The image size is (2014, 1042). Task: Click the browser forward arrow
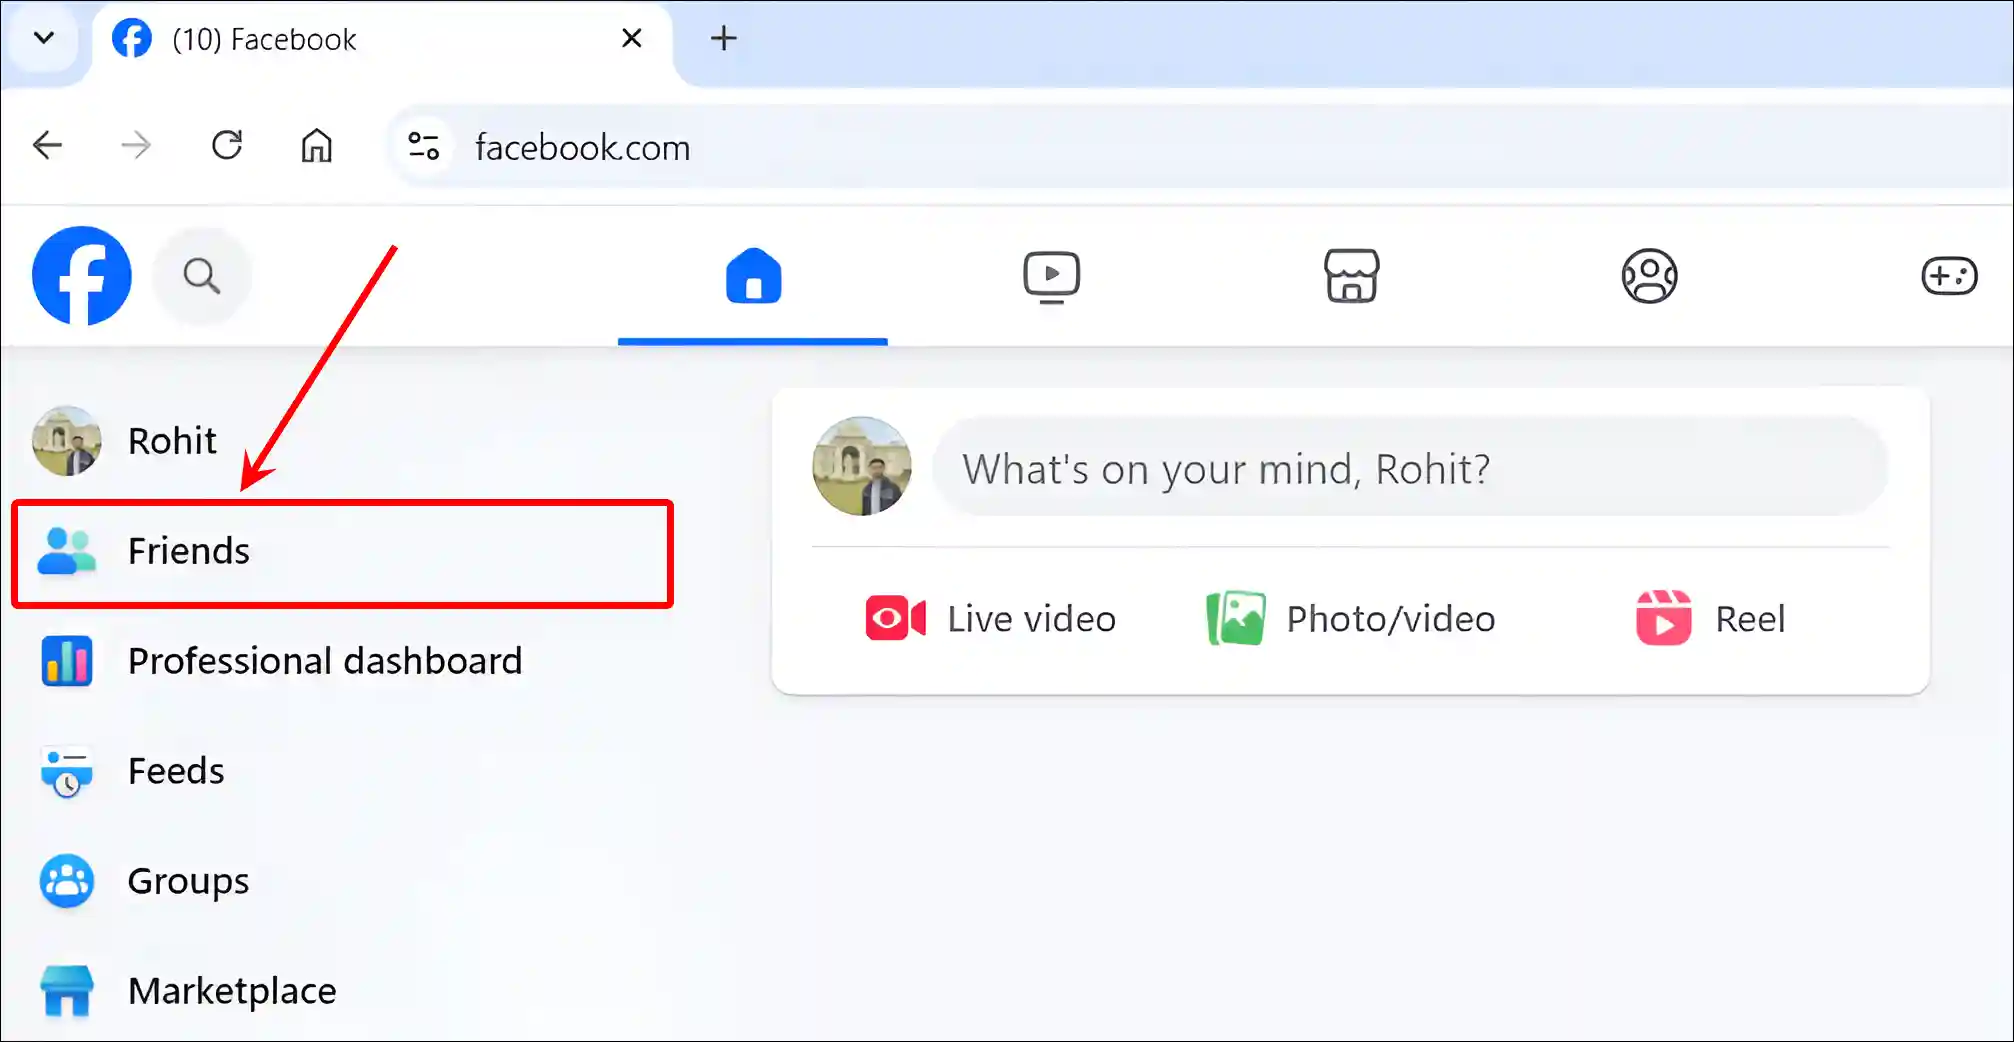pos(136,146)
